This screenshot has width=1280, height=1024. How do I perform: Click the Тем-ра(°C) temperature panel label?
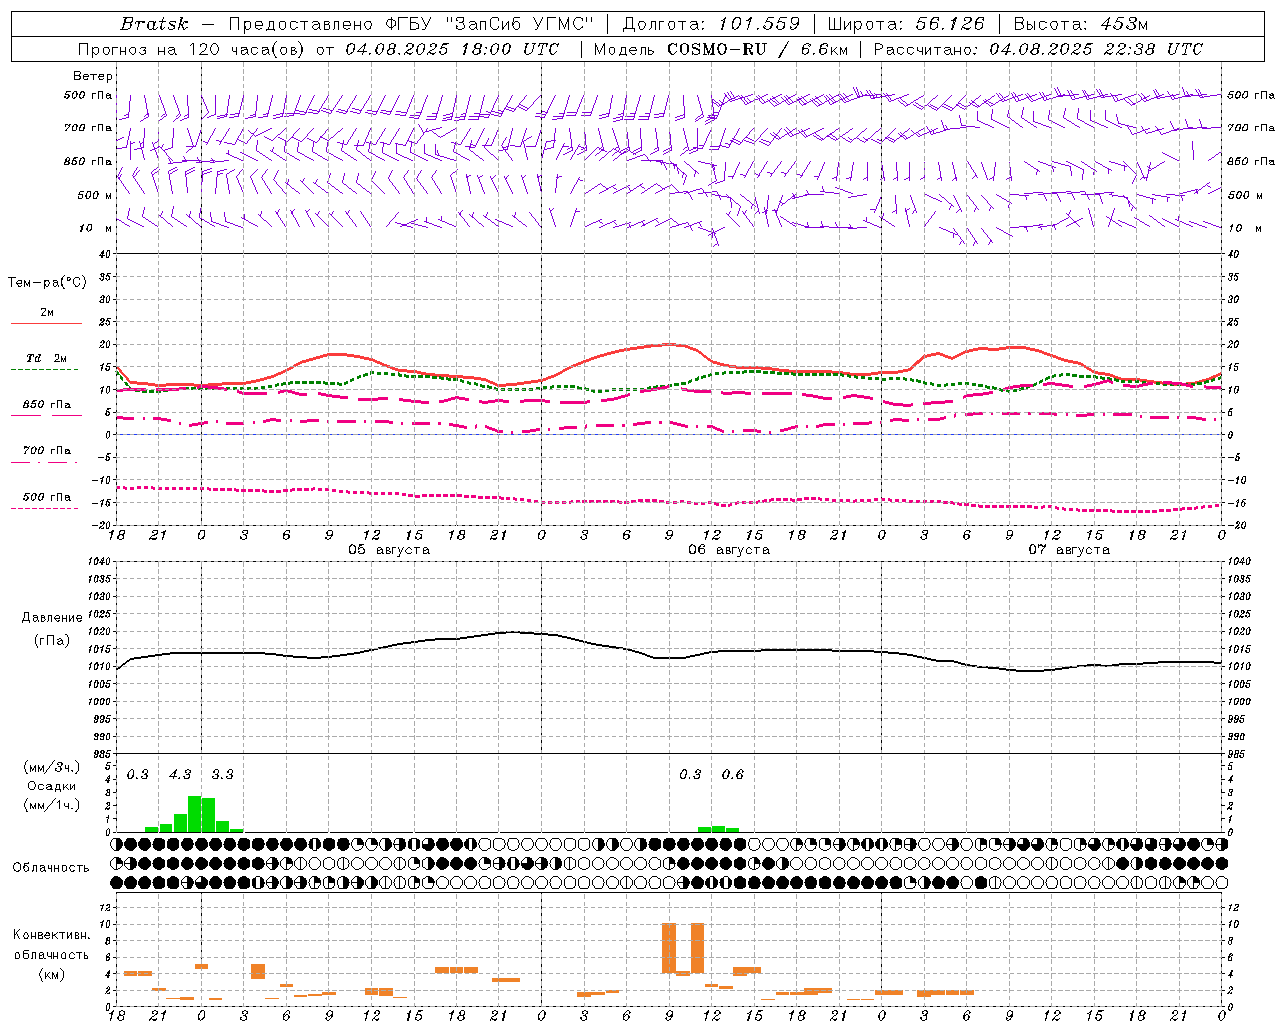pyautogui.click(x=47, y=283)
